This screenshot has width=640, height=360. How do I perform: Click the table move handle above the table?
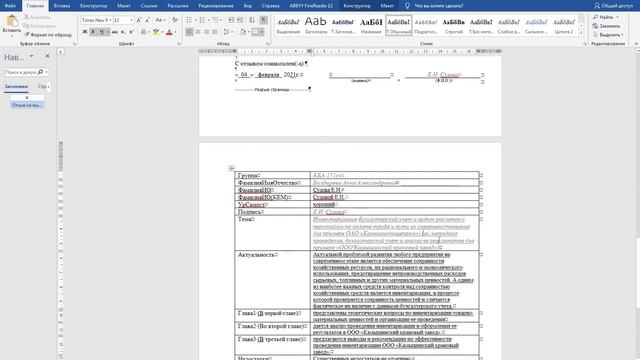(x=231, y=168)
